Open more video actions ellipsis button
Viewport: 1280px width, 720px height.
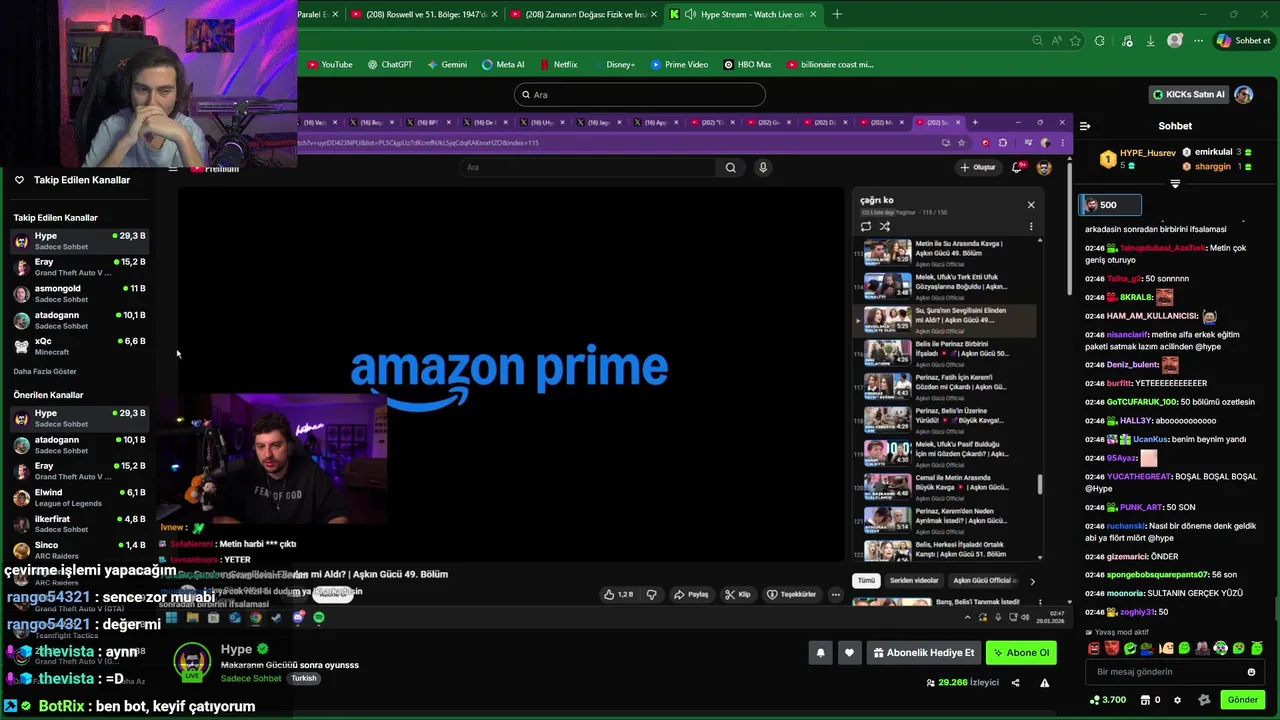[836, 594]
